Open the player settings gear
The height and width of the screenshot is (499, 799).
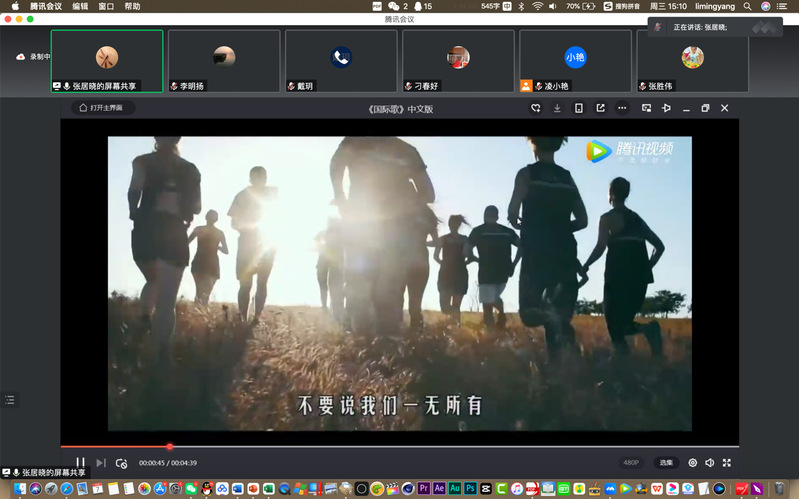coord(692,463)
